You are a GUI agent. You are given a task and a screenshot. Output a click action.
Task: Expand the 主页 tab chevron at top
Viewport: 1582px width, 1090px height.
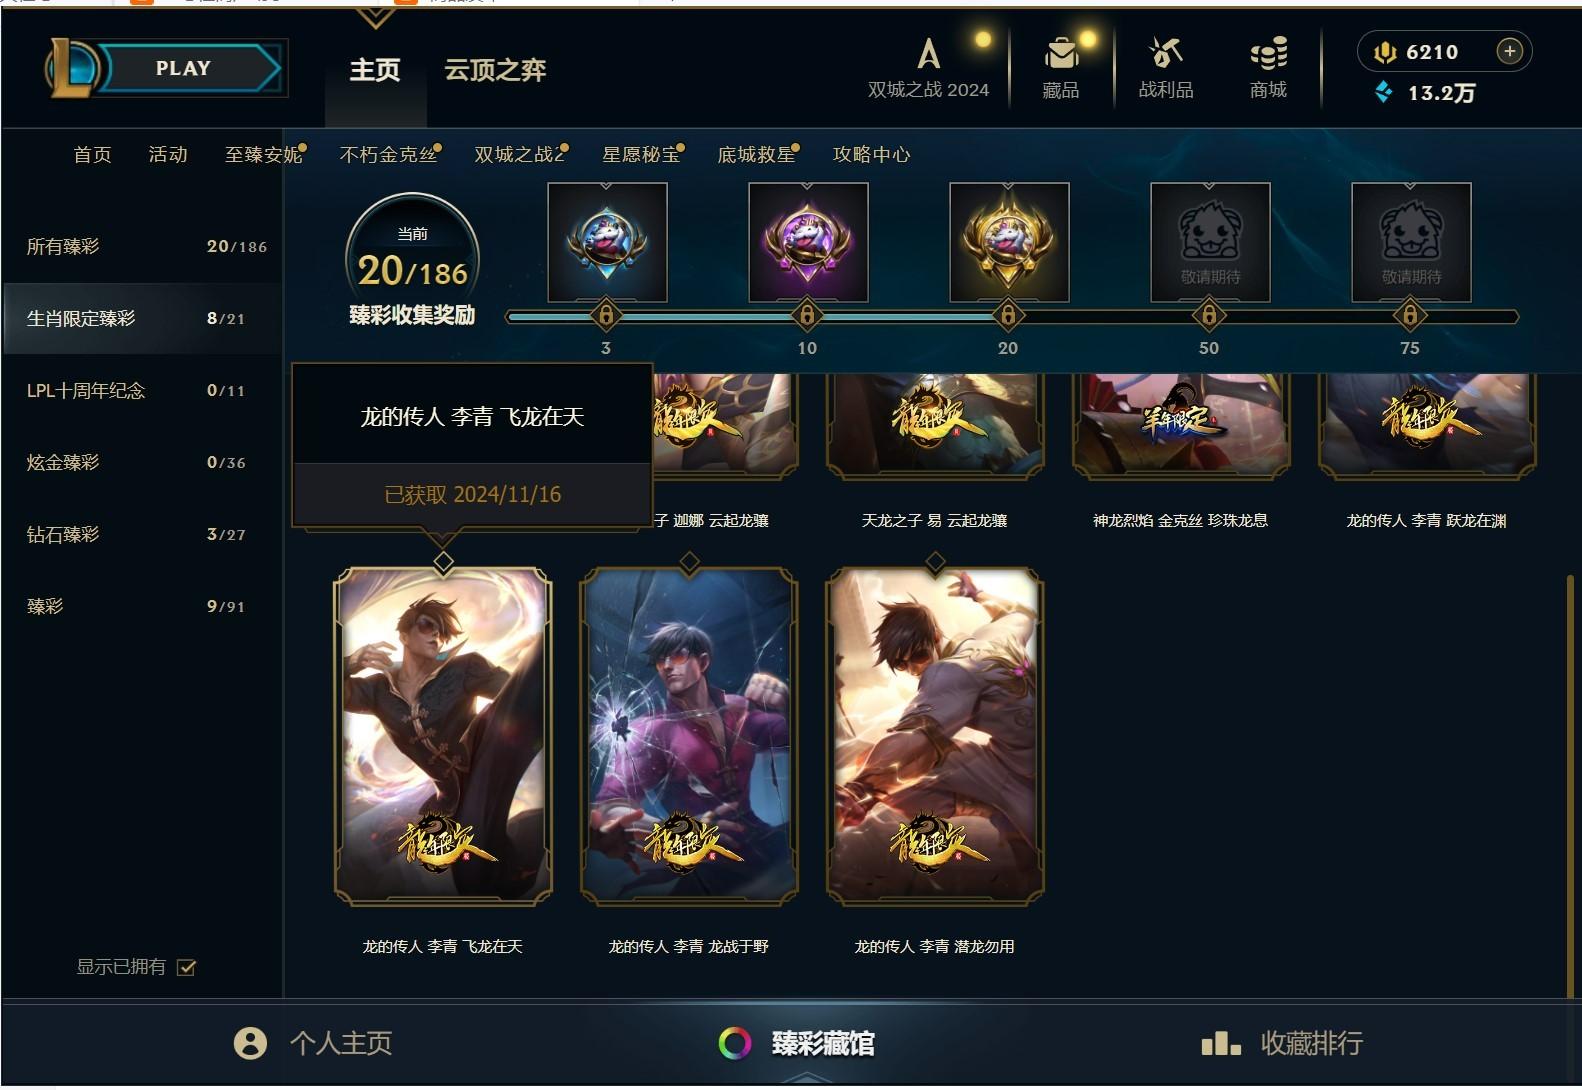(375, 16)
